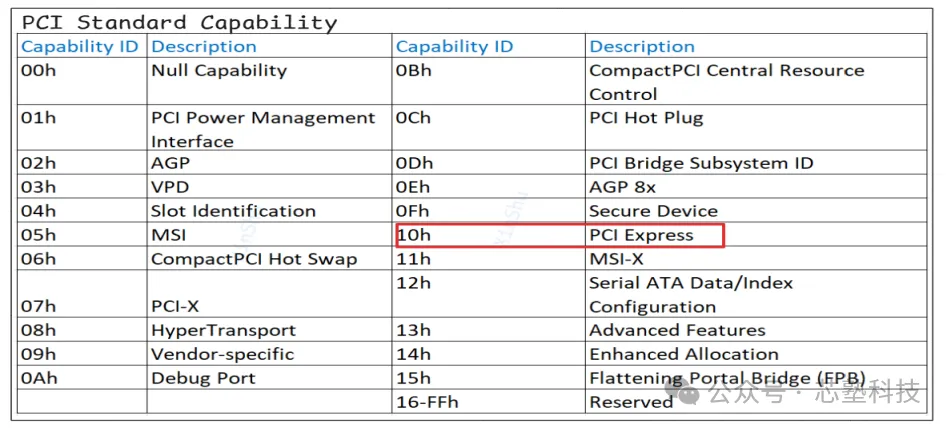Click the "Enhanced Allocation" cell
The height and width of the screenshot is (430, 951).
coord(684,354)
